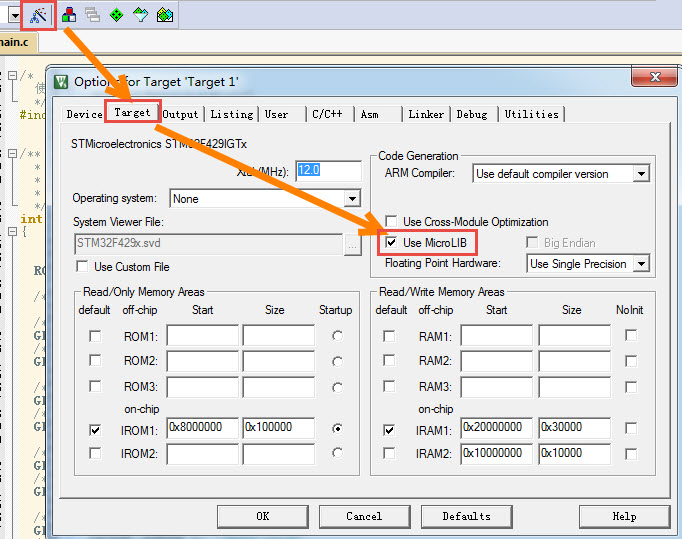682x539 pixels.
Task: Open the target selection dropdown in toolbar
Action: [15, 16]
